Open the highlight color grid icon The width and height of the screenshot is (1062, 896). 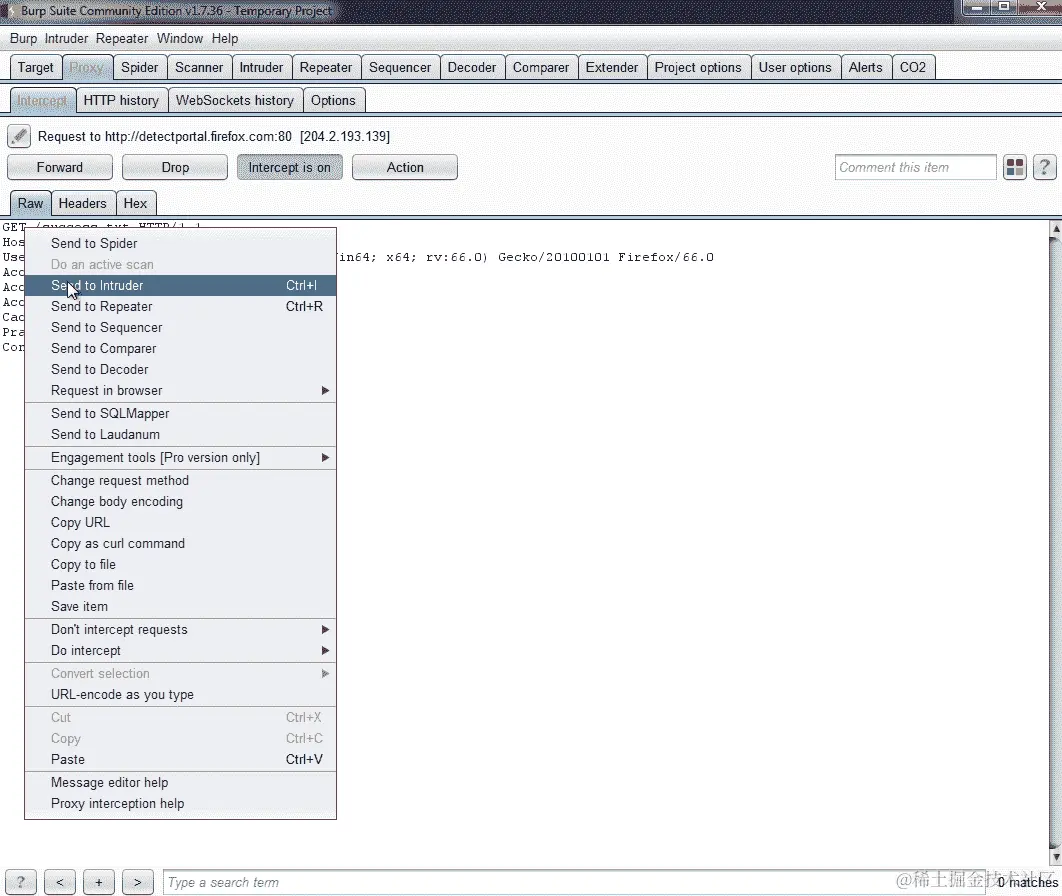coord(1015,167)
